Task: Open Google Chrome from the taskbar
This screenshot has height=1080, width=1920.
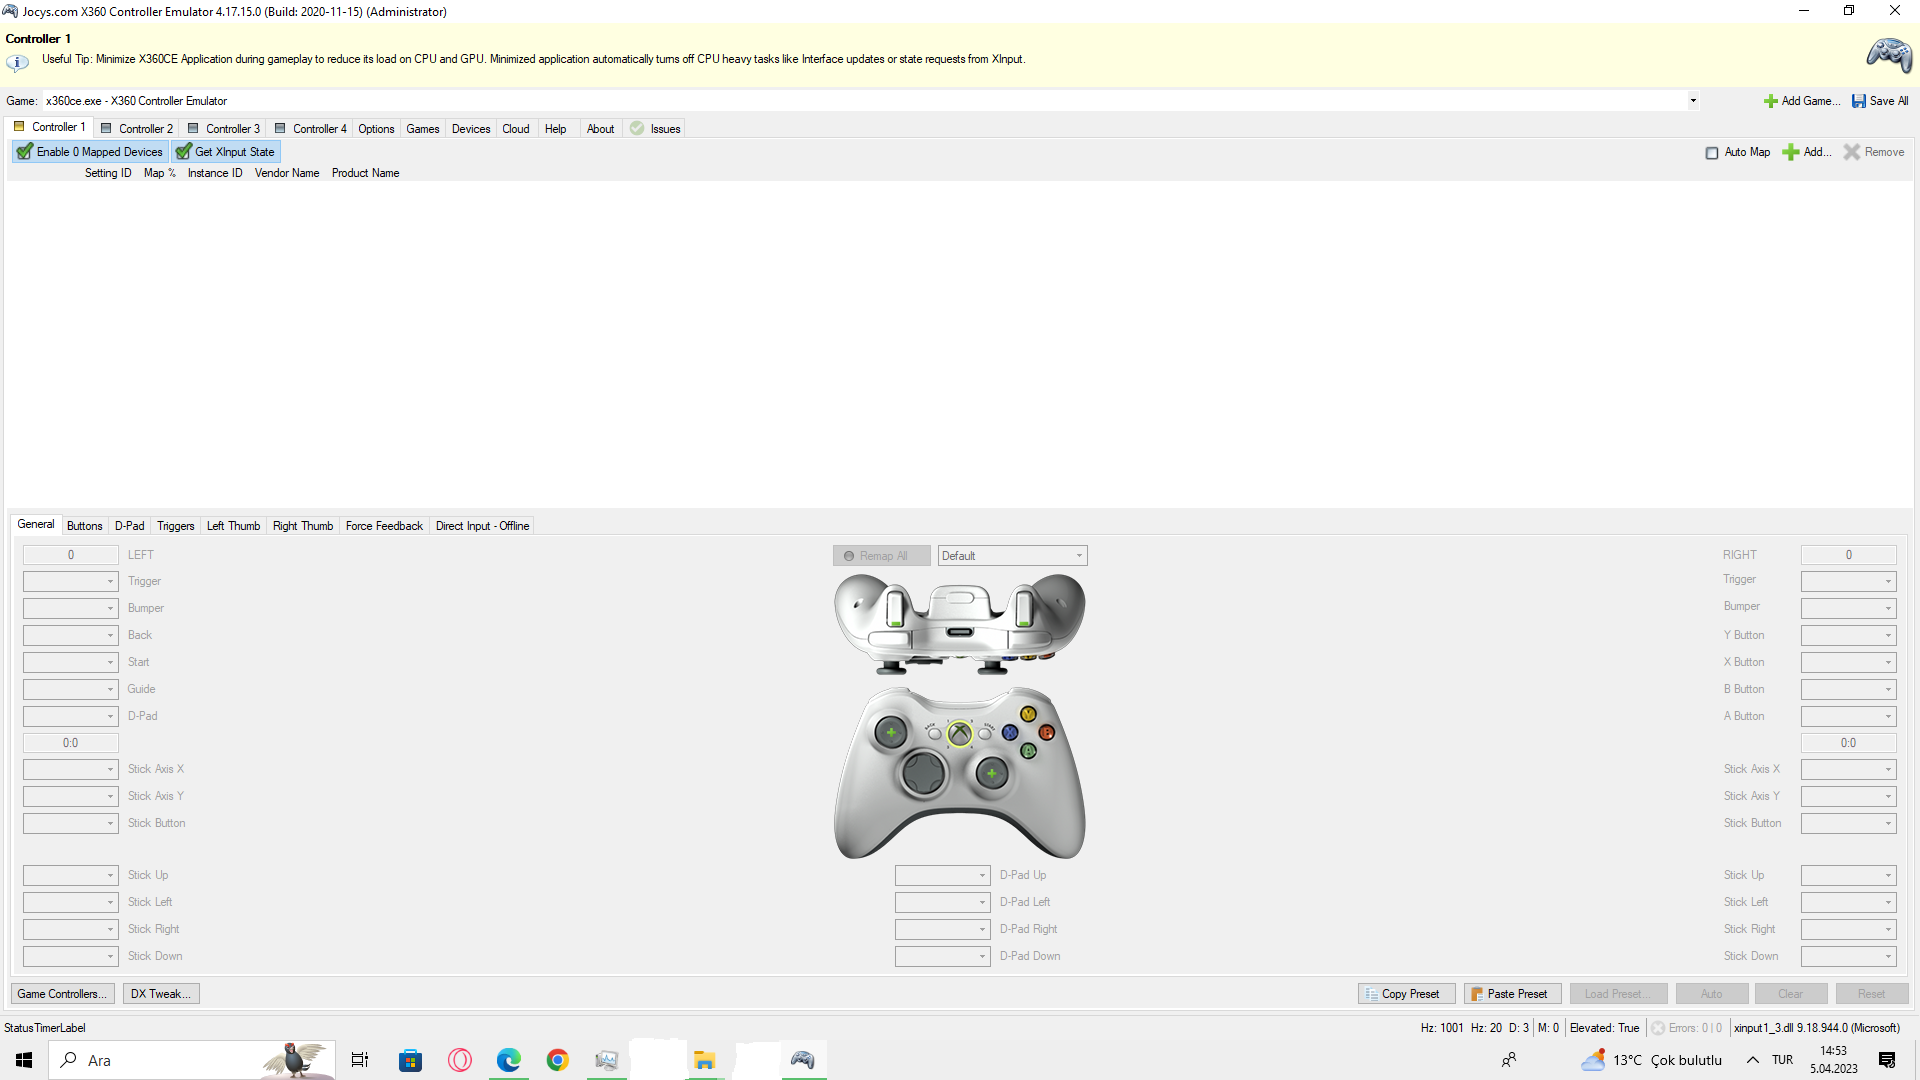Action: pyautogui.click(x=557, y=1060)
